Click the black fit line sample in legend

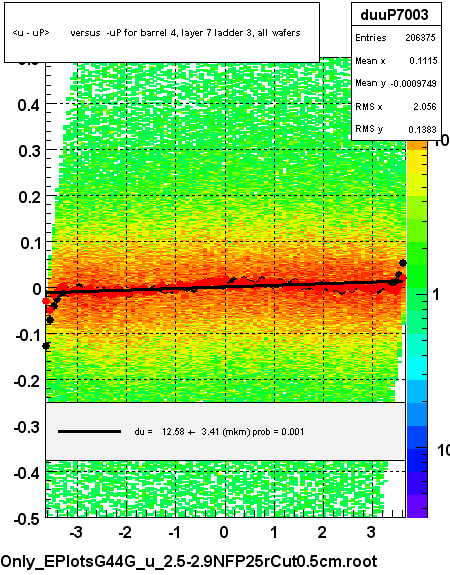pyautogui.click(x=89, y=432)
